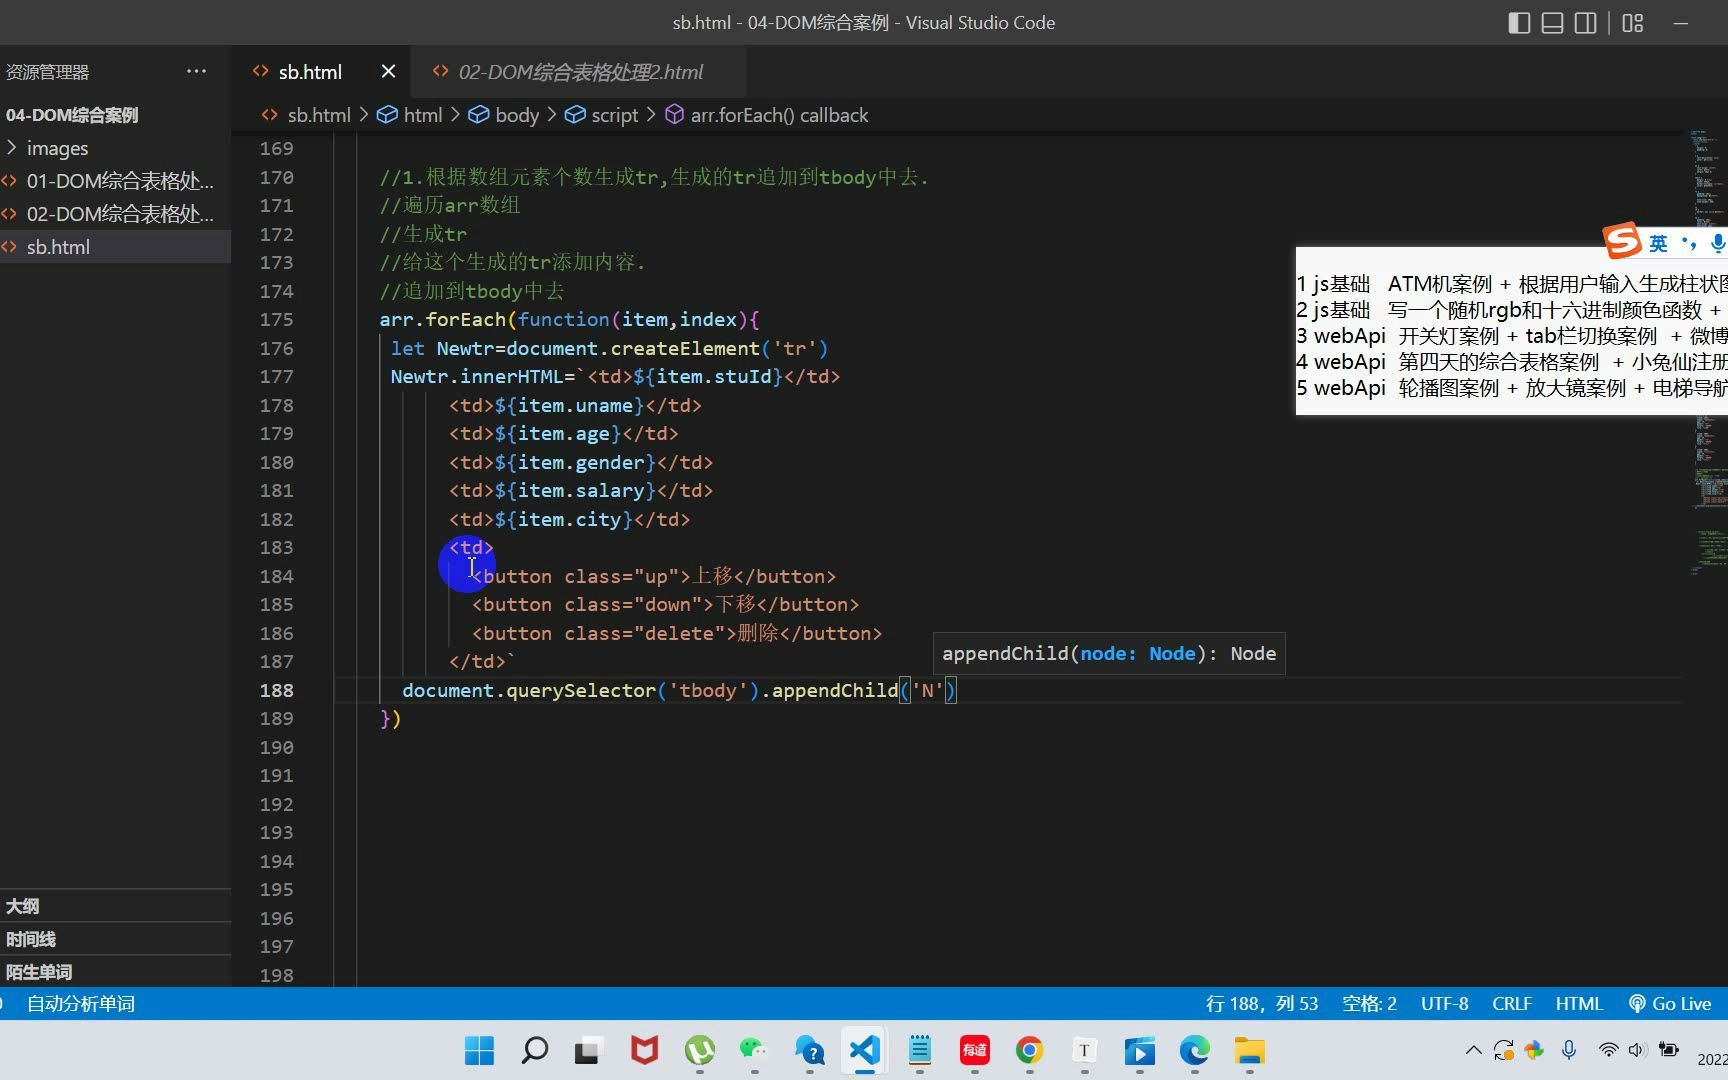Click system tray microphone icon
The image size is (1728, 1080).
coord(1569,1050)
